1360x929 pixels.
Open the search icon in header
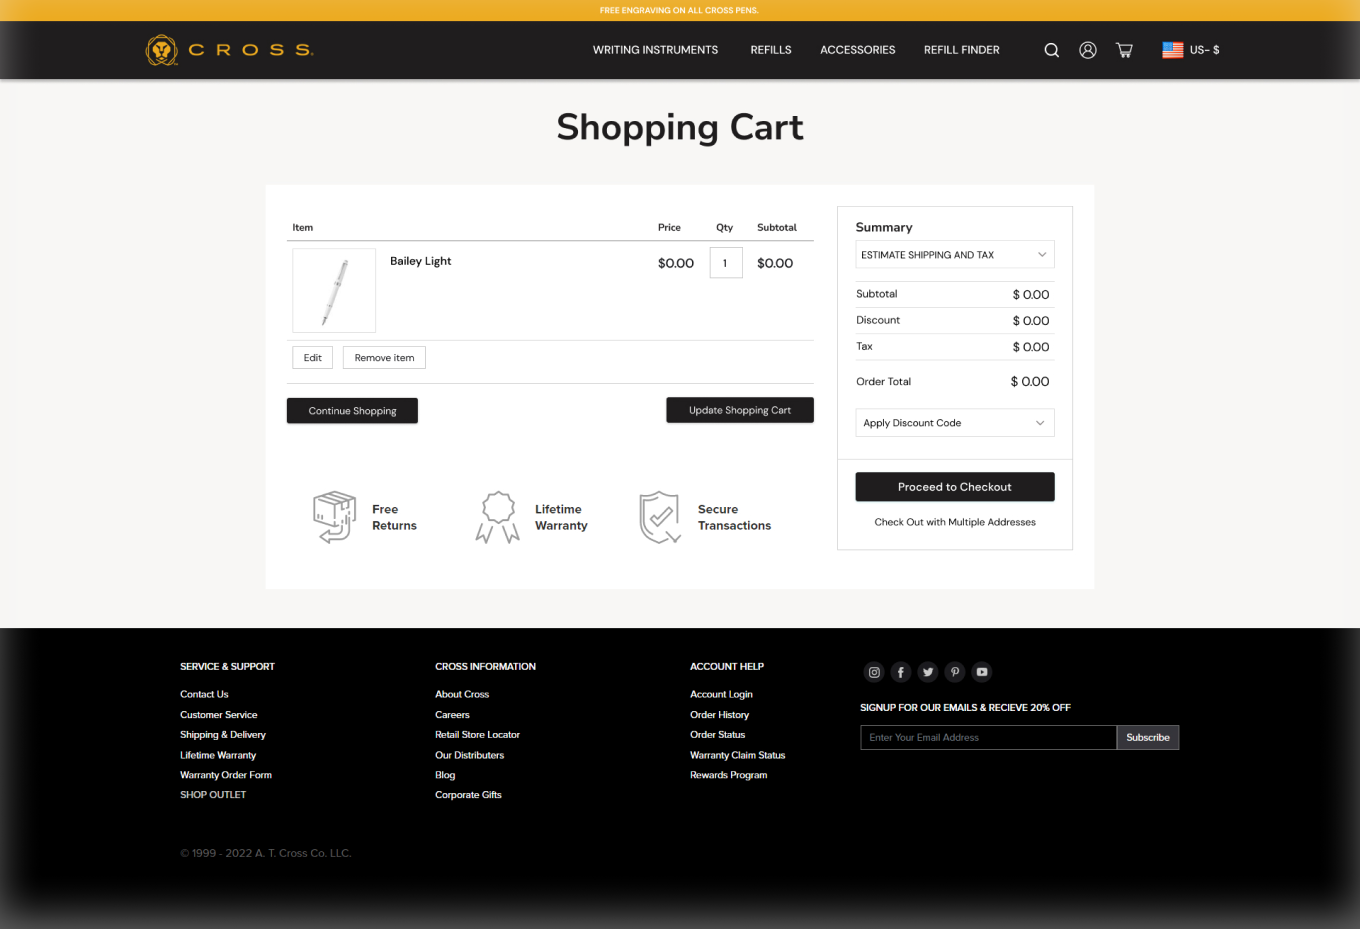1052,50
